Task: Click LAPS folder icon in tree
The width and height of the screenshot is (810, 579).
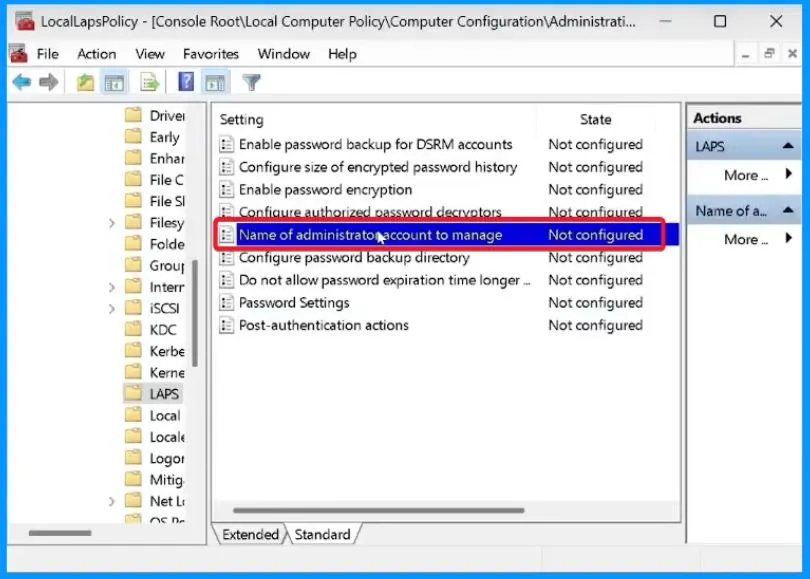Action: (x=133, y=393)
